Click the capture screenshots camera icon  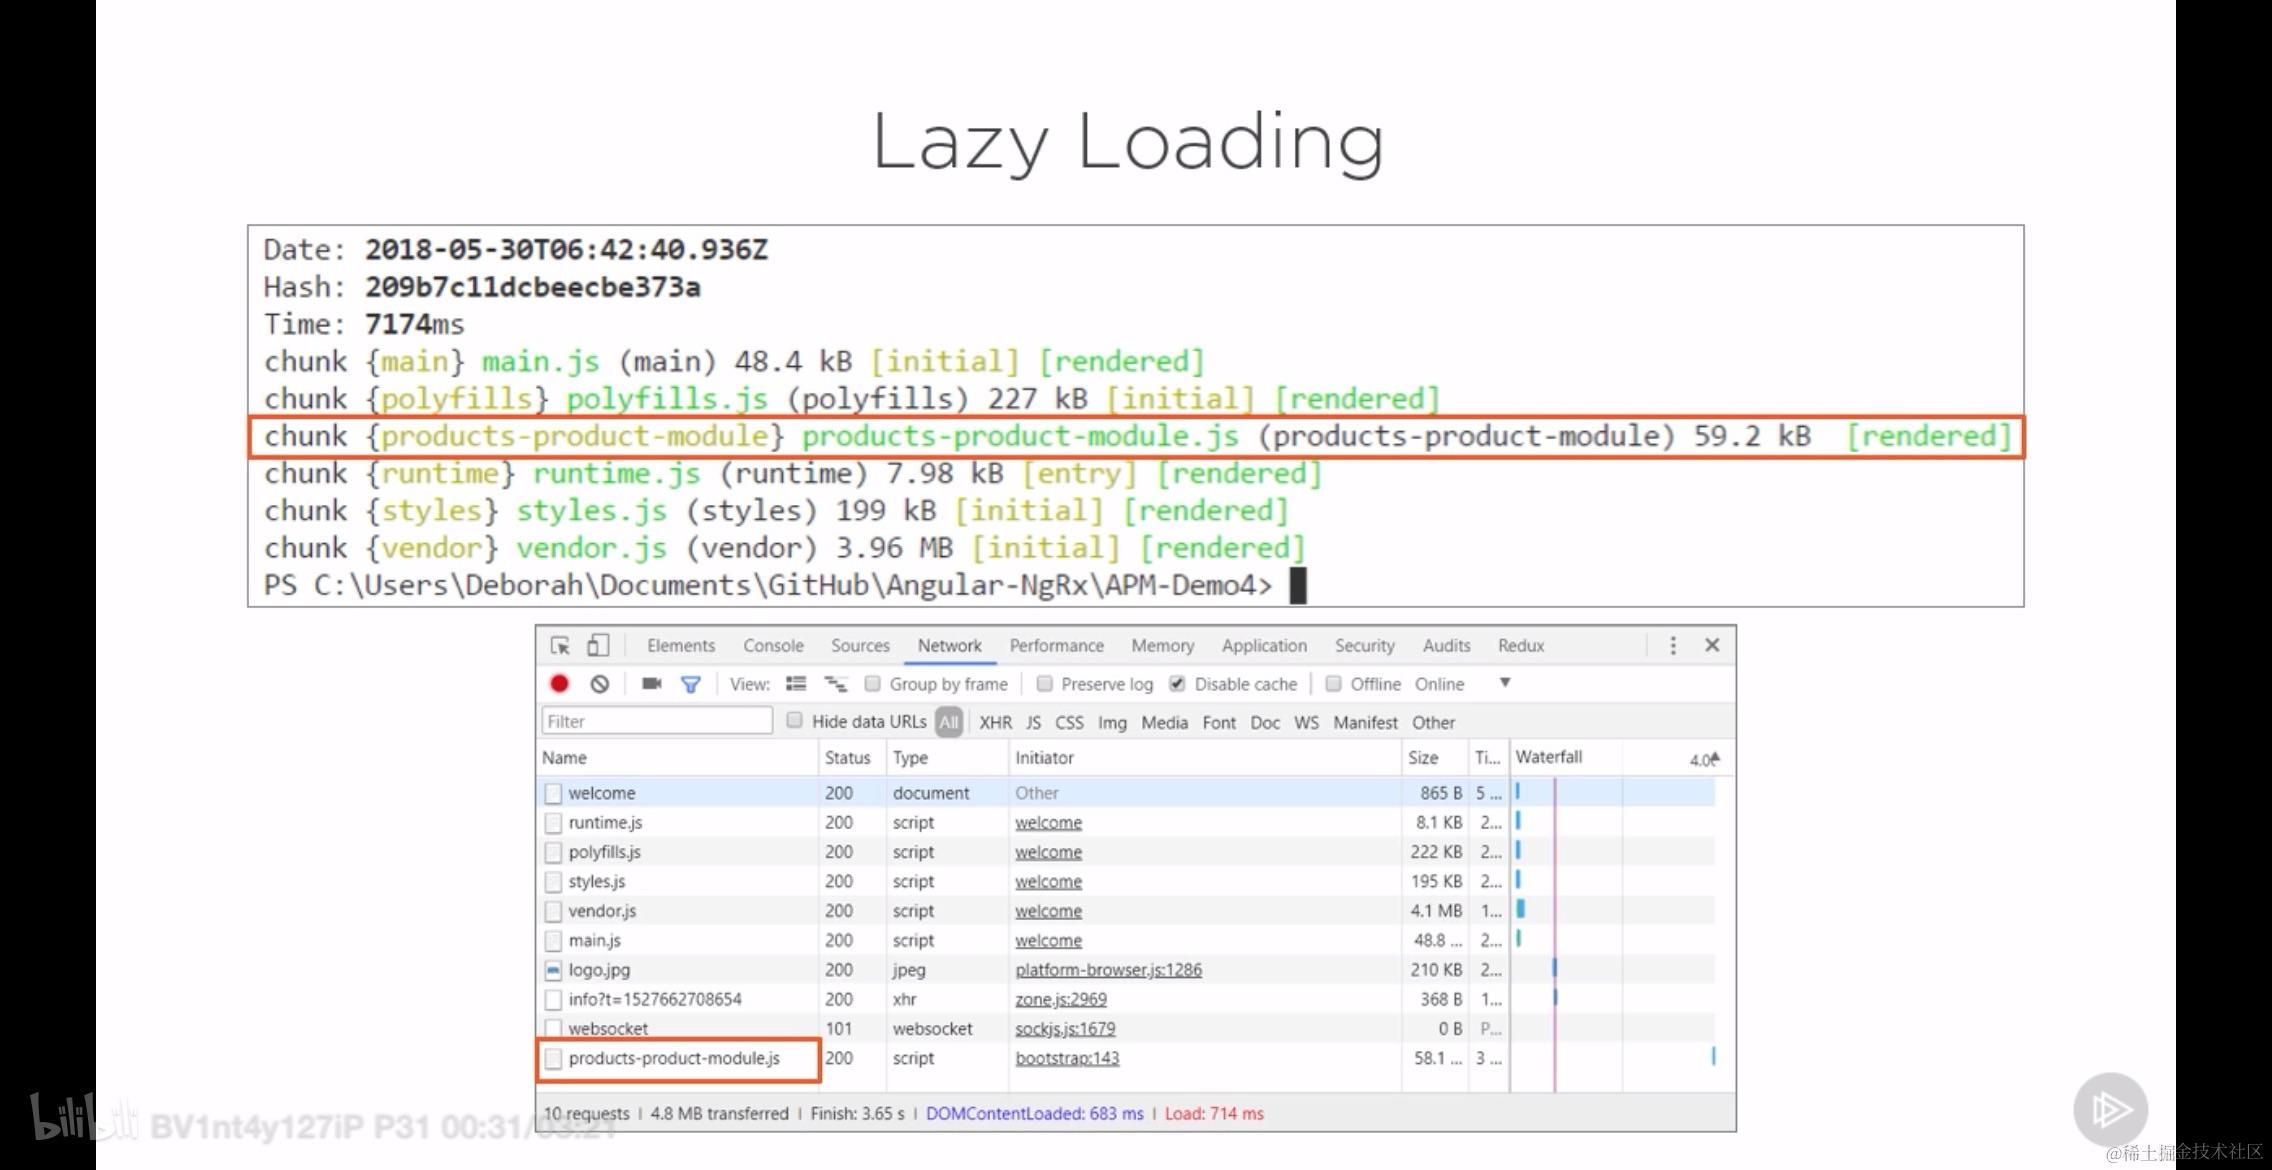(652, 684)
